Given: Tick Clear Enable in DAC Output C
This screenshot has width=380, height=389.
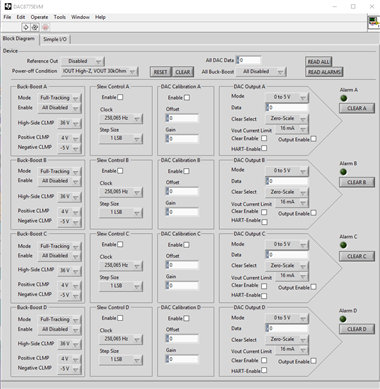Looking at the screenshot, I should pos(264,286).
